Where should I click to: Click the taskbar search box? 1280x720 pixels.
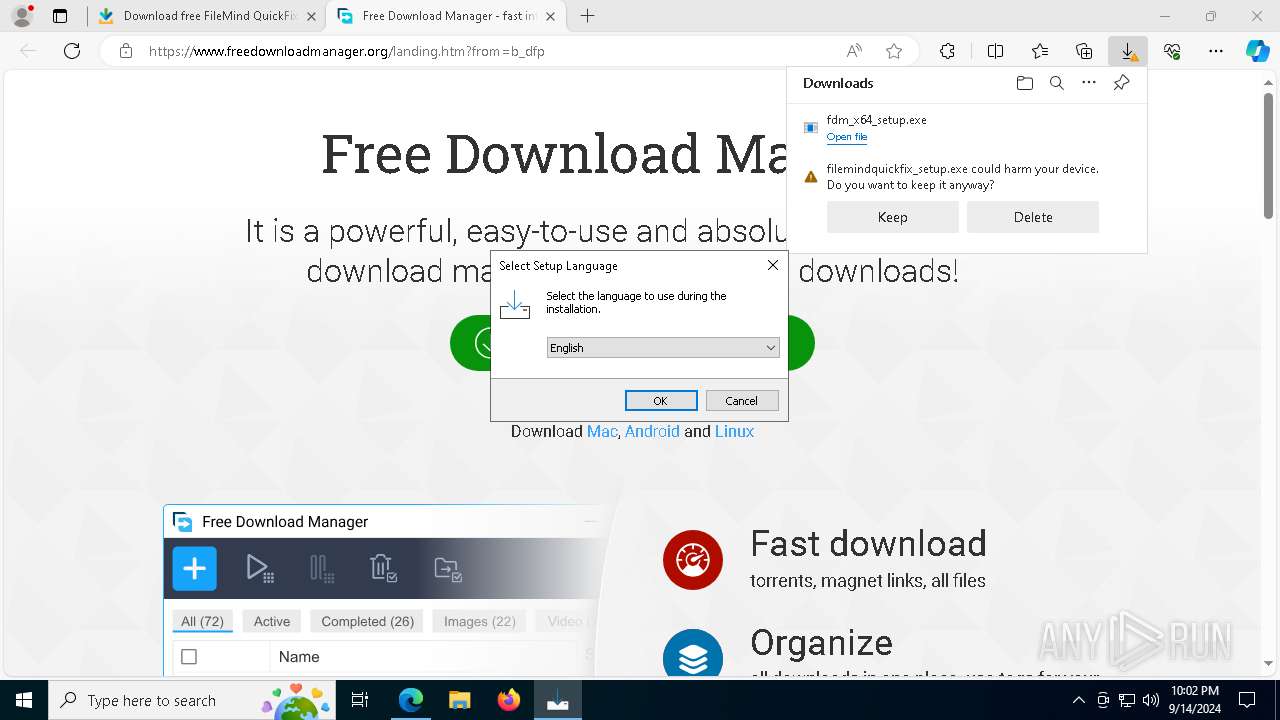coord(190,700)
